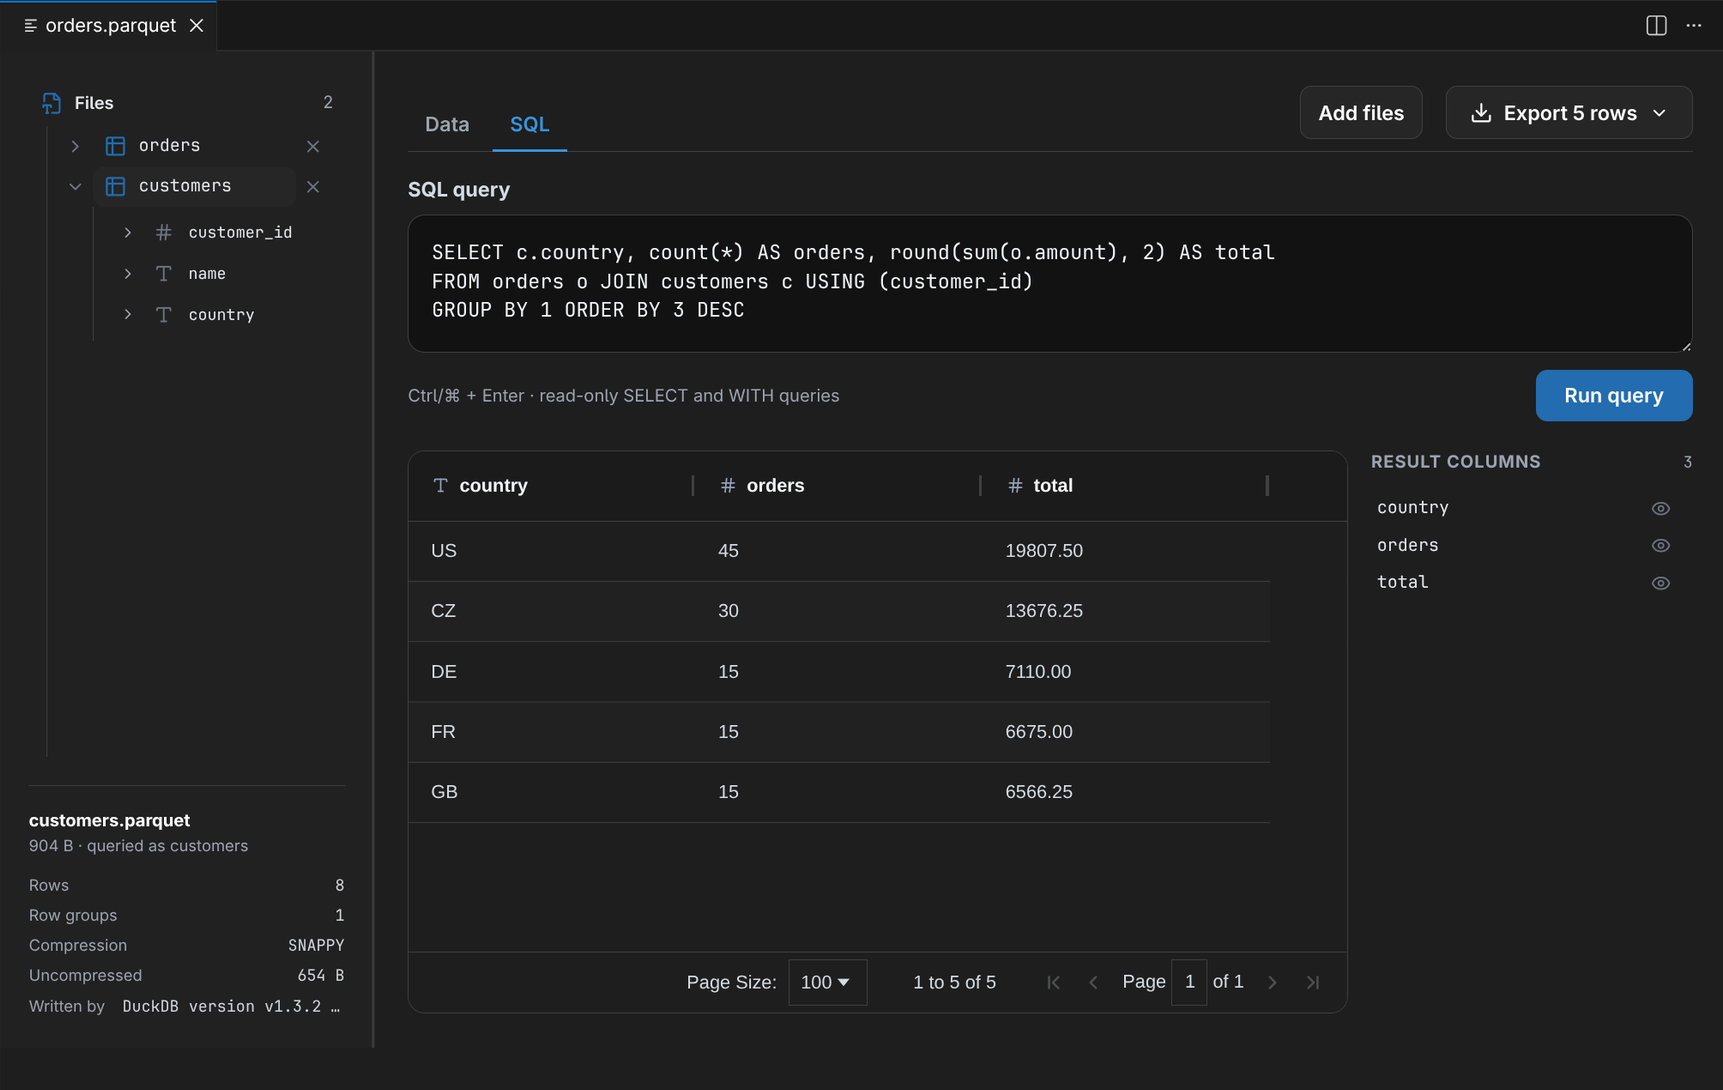This screenshot has height=1090, width=1723.
Task: Click inside the SQL query editor
Action: tap(1050, 284)
